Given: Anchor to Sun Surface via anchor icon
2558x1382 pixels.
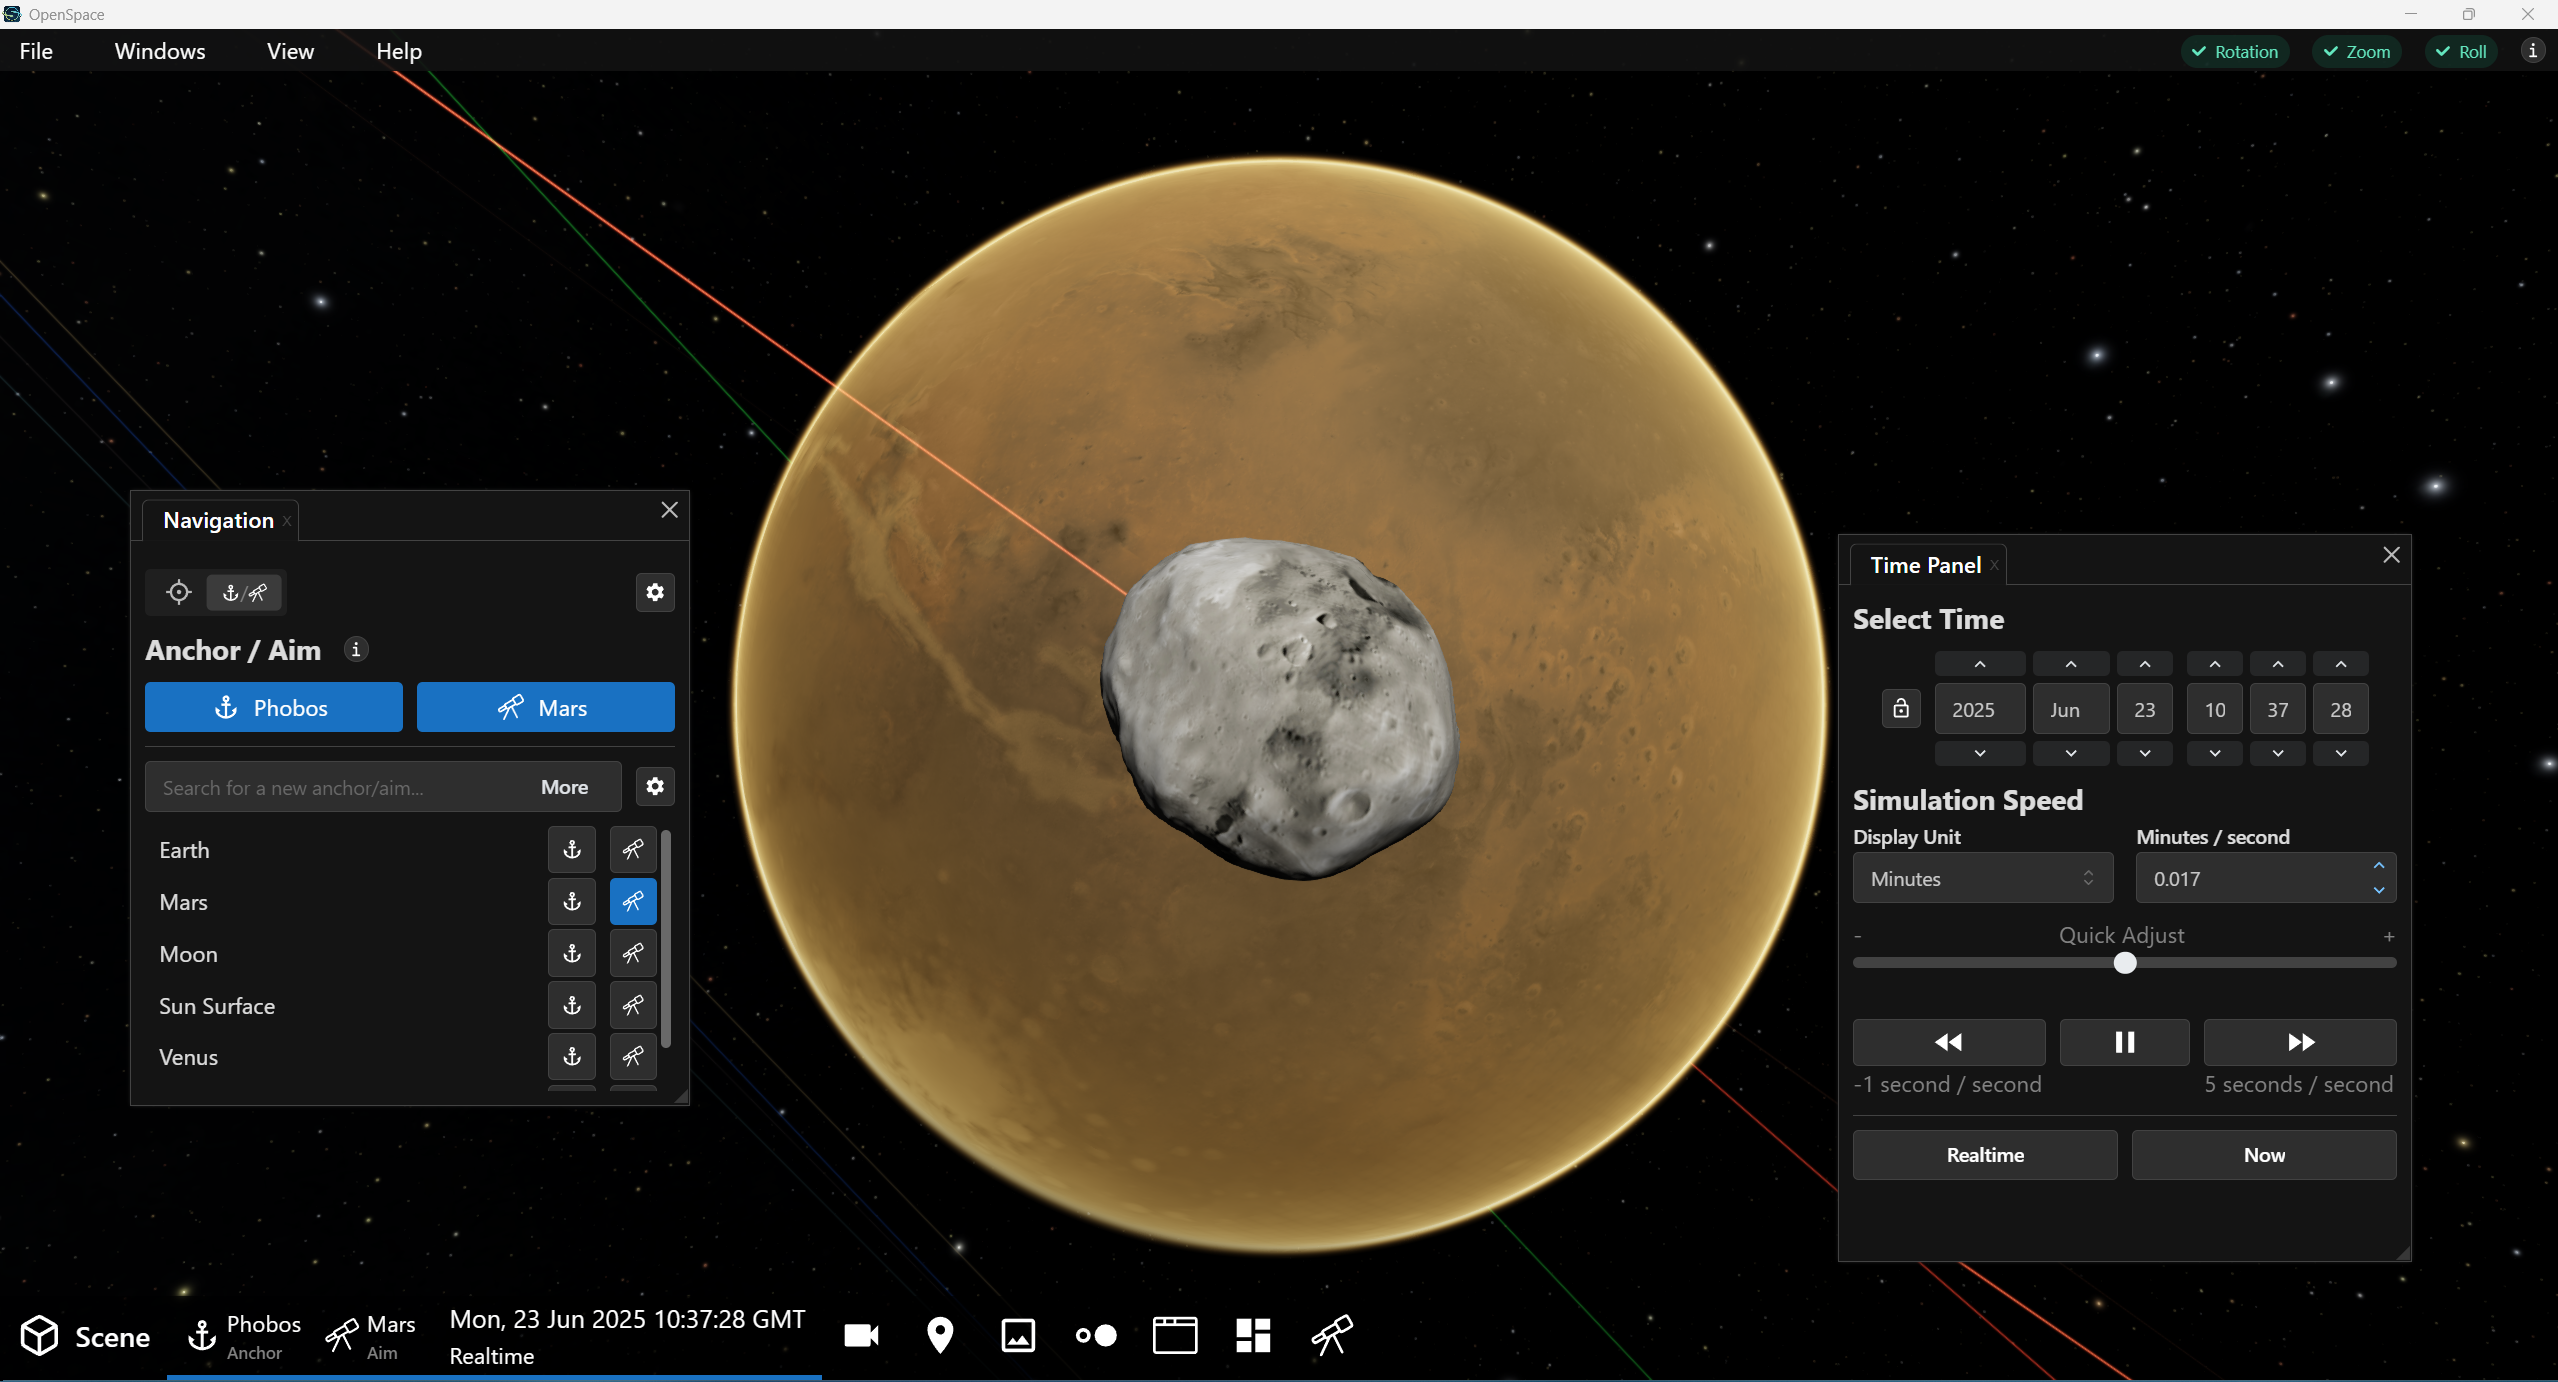Looking at the screenshot, I should (x=572, y=1006).
